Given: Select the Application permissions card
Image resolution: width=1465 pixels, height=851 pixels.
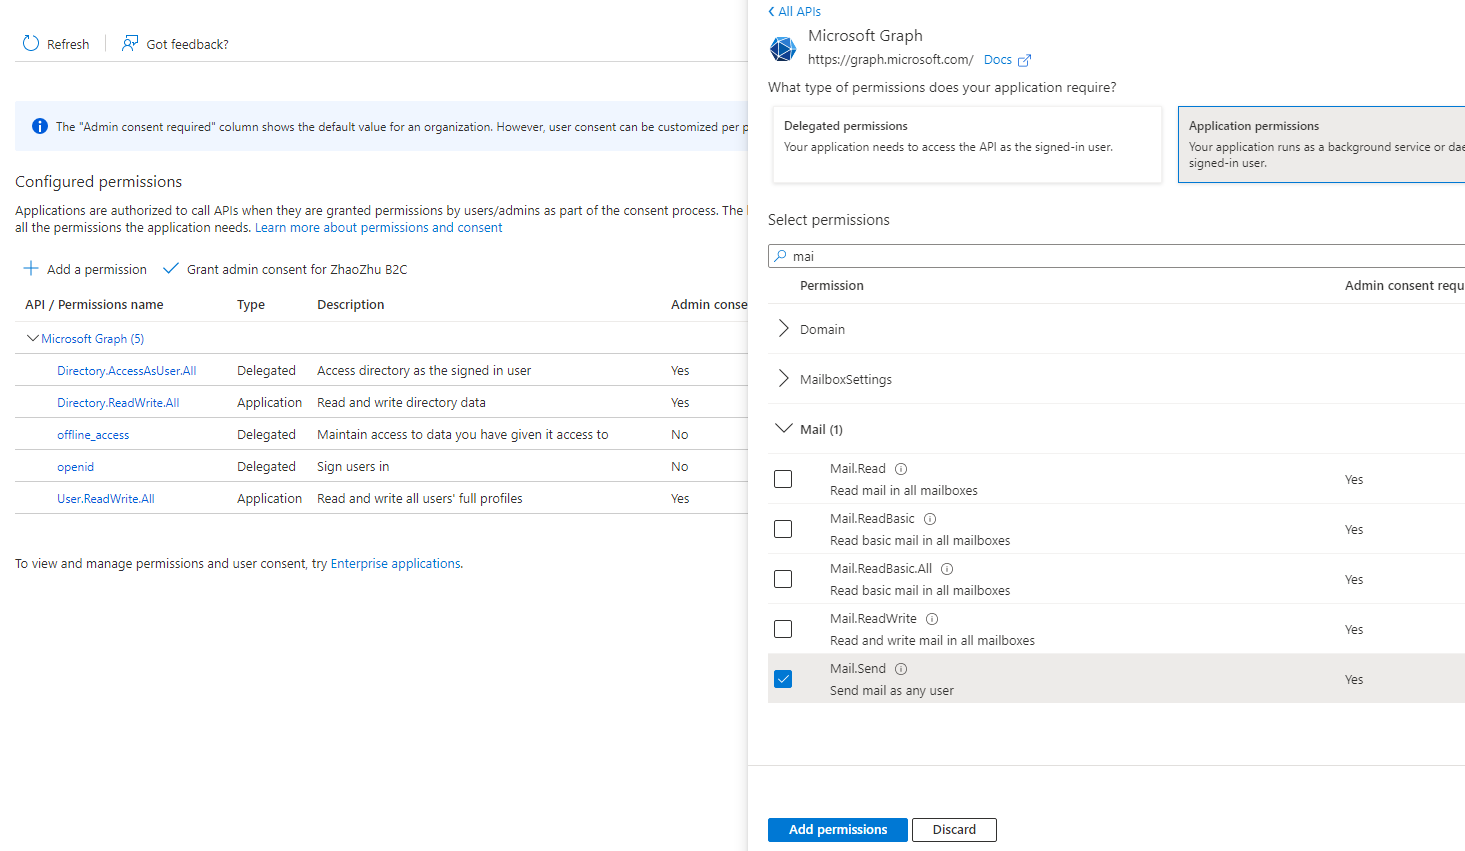Looking at the screenshot, I should (x=1320, y=144).
